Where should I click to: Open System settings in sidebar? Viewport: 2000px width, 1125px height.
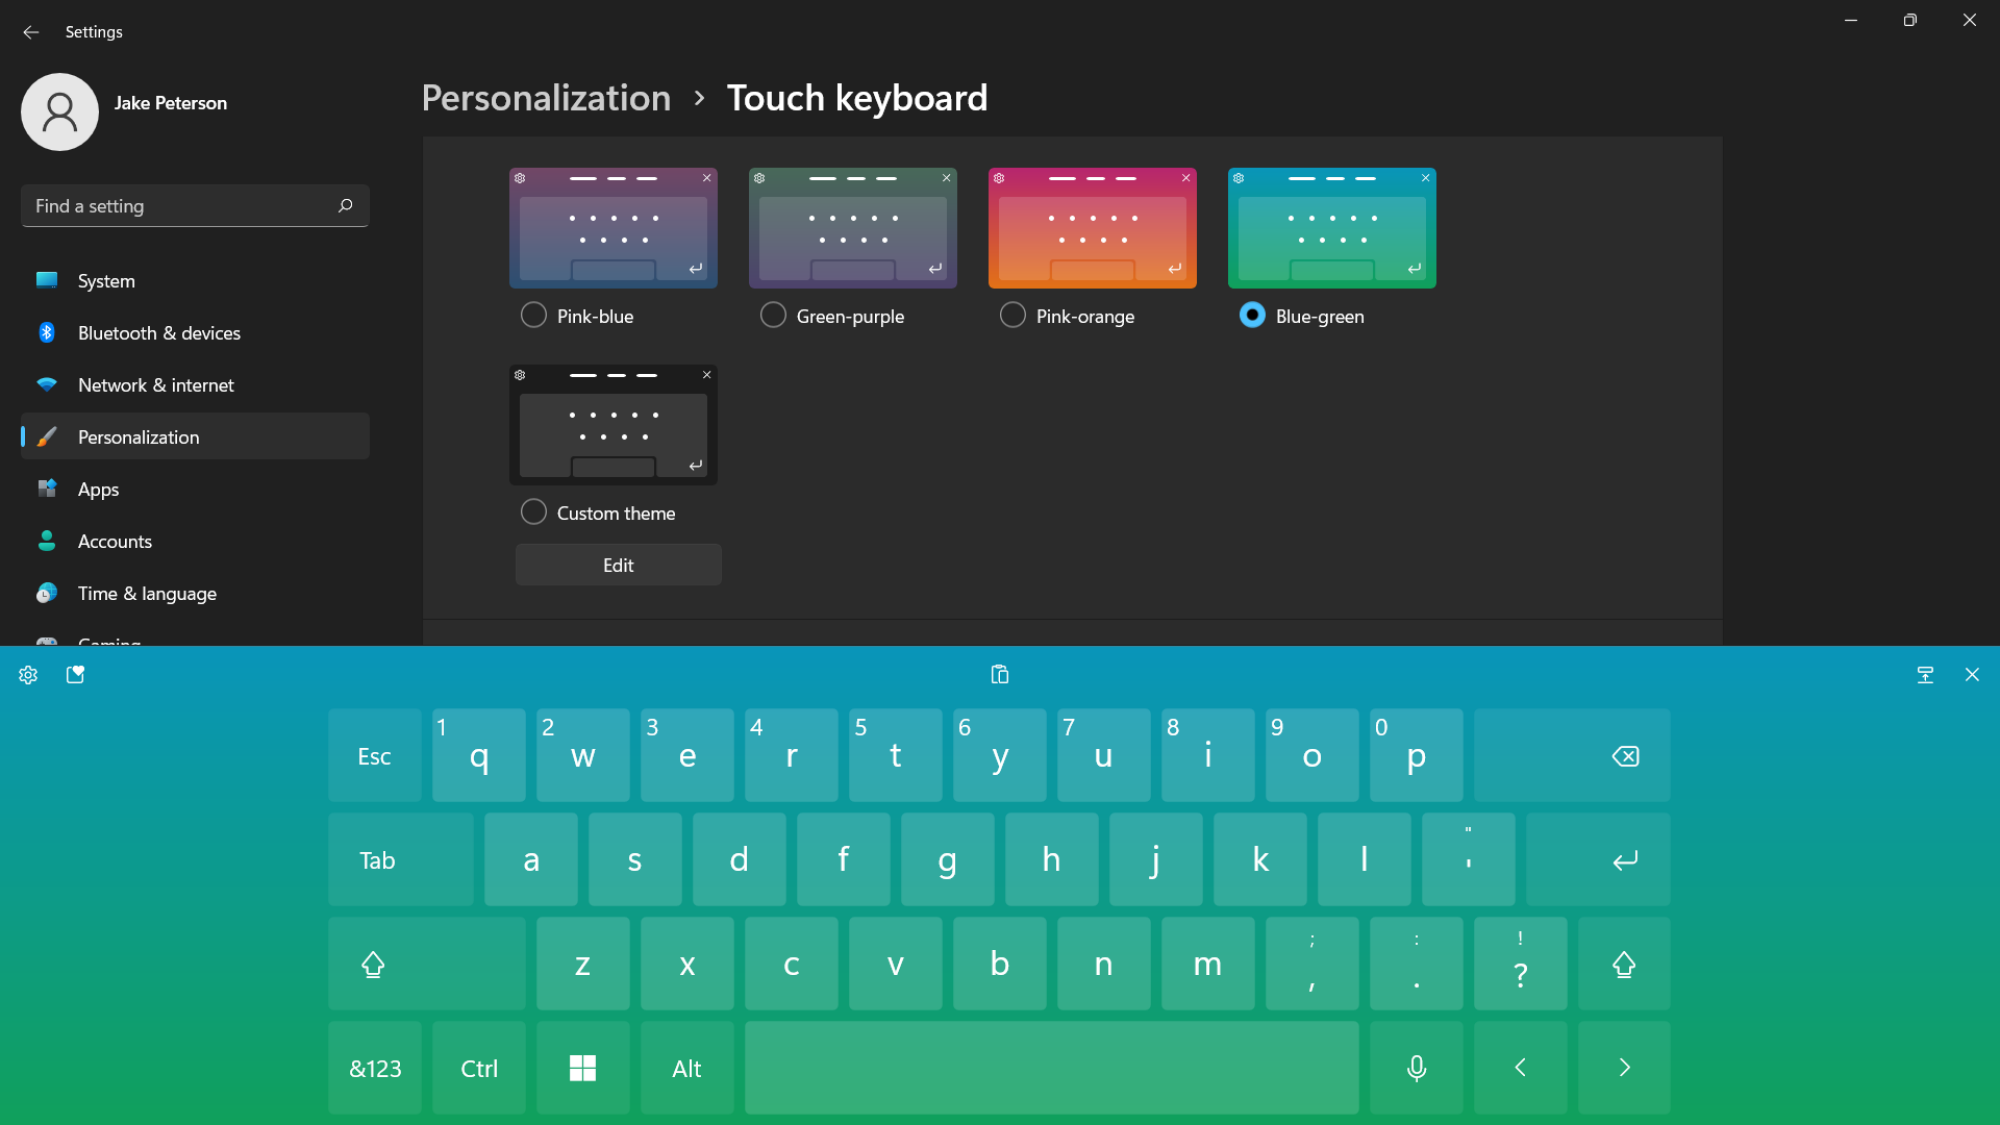tap(195, 281)
